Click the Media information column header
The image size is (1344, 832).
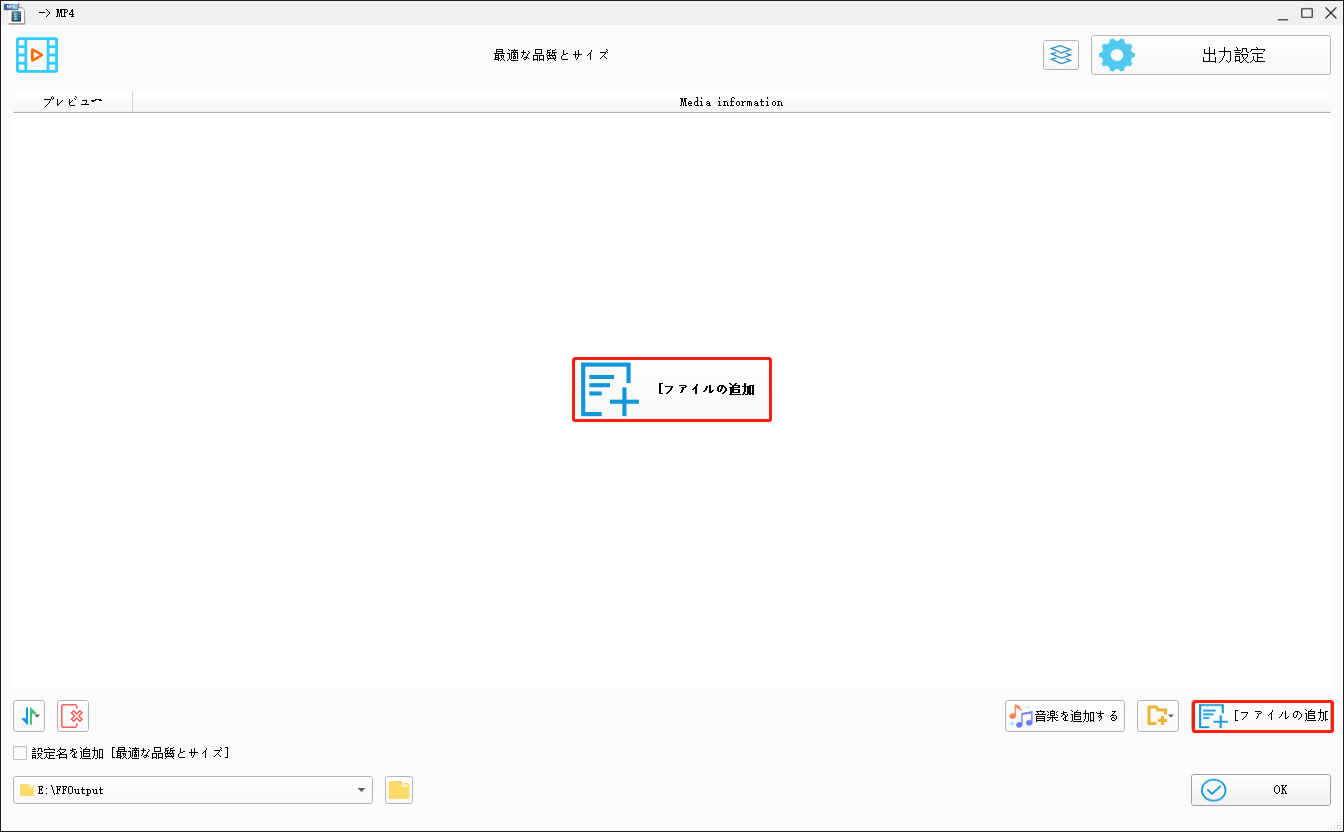(x=731, y=102)
